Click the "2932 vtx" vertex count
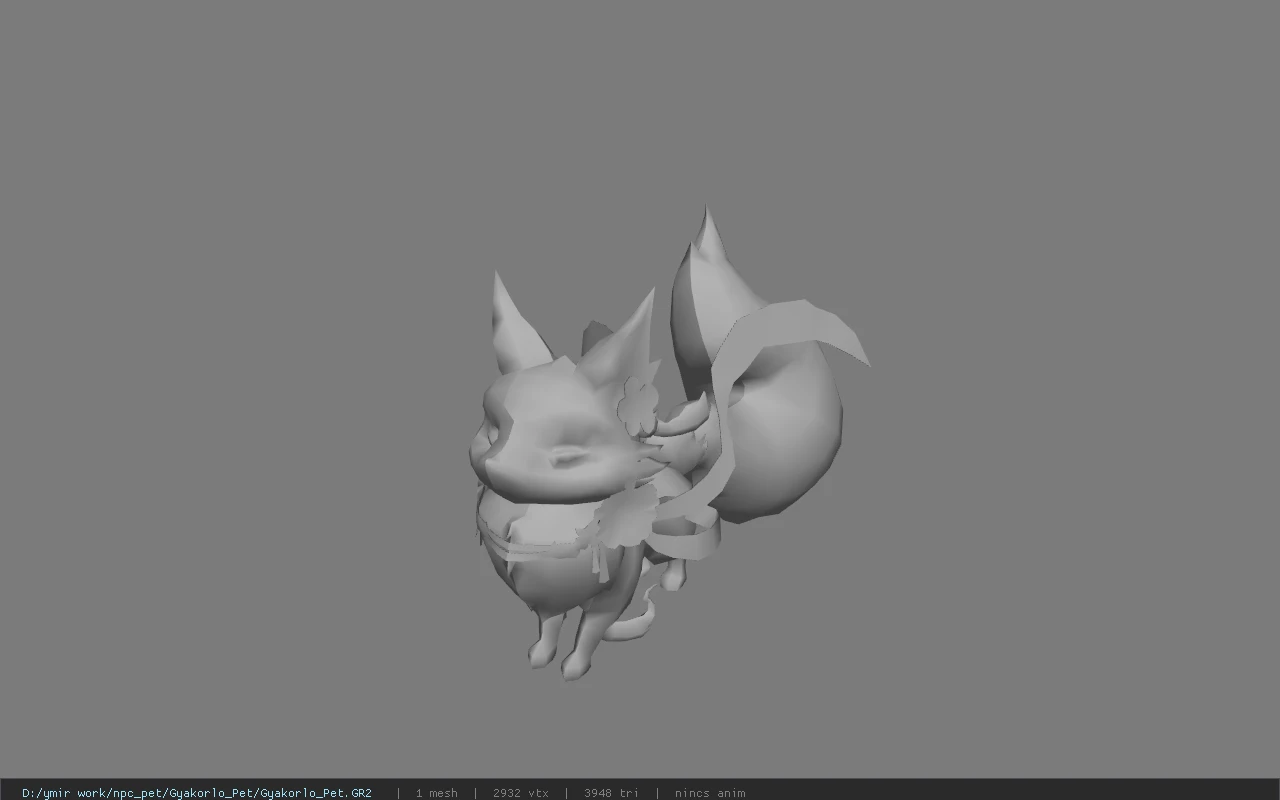The image size is (1280, 800). click(x=521, y=793)
